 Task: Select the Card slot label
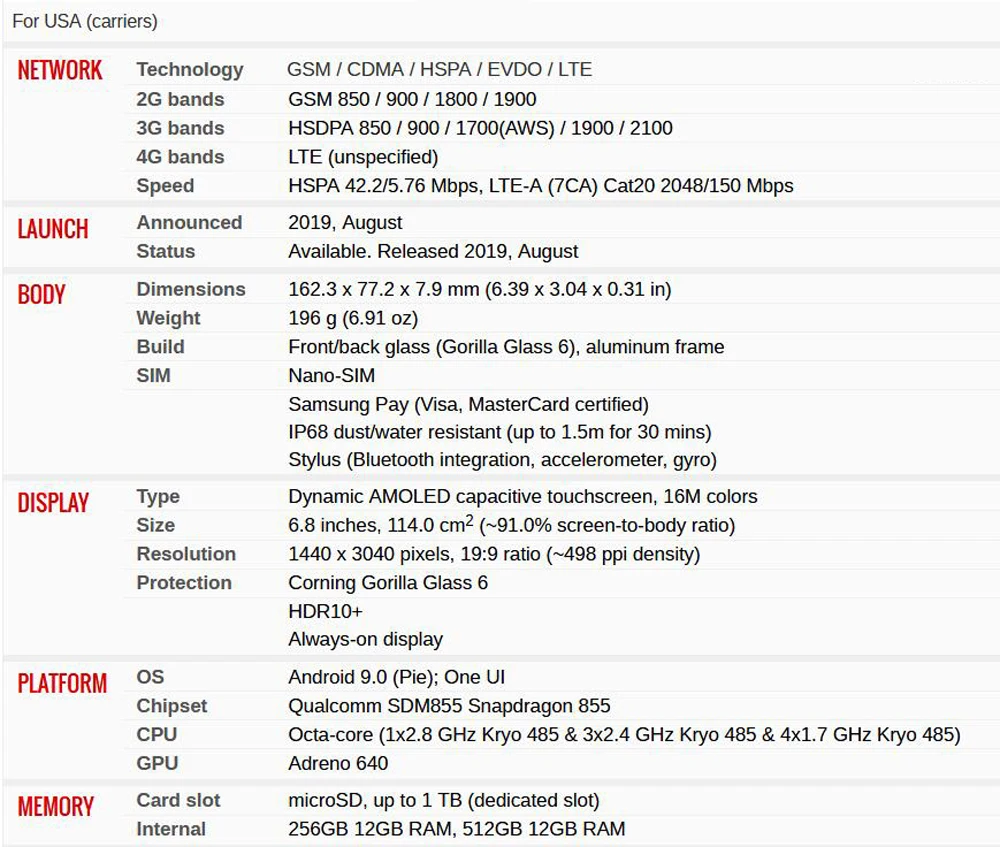(x=179, y=800)
